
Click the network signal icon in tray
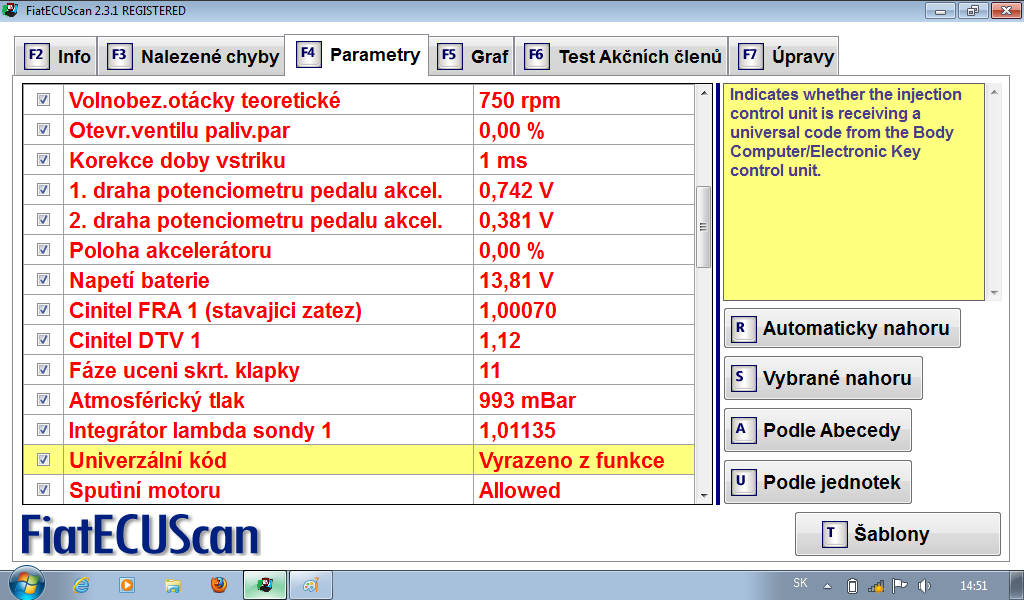tap(876, 585)
